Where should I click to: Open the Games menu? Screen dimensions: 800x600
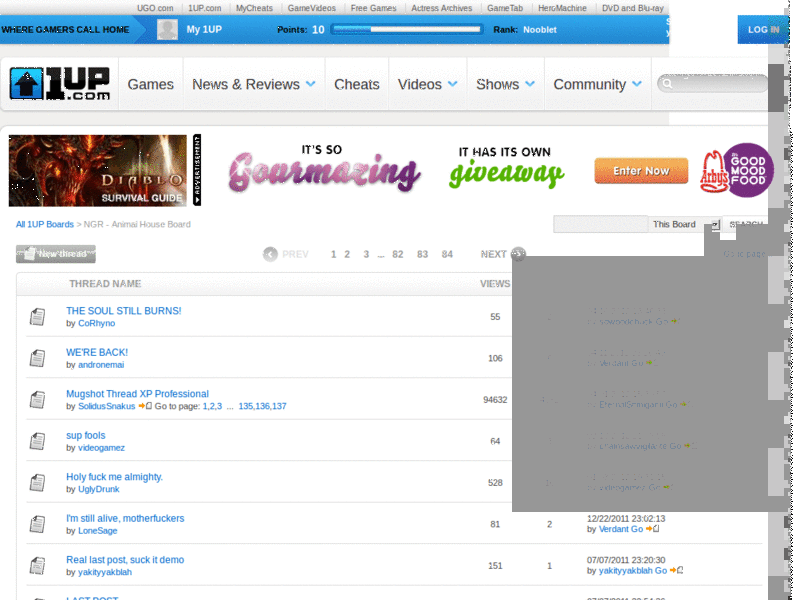[151, 84]
